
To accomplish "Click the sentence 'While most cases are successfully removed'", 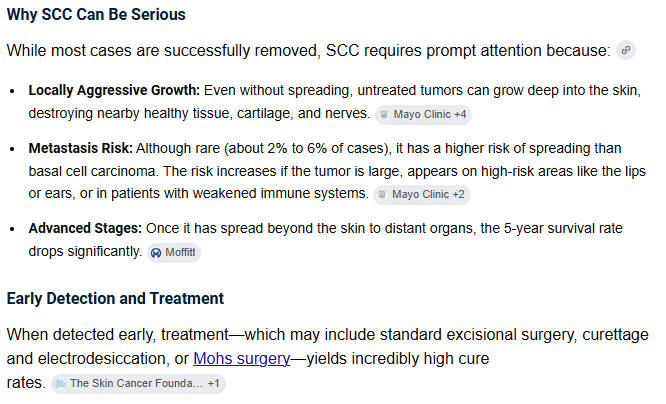I will (162, 51).
